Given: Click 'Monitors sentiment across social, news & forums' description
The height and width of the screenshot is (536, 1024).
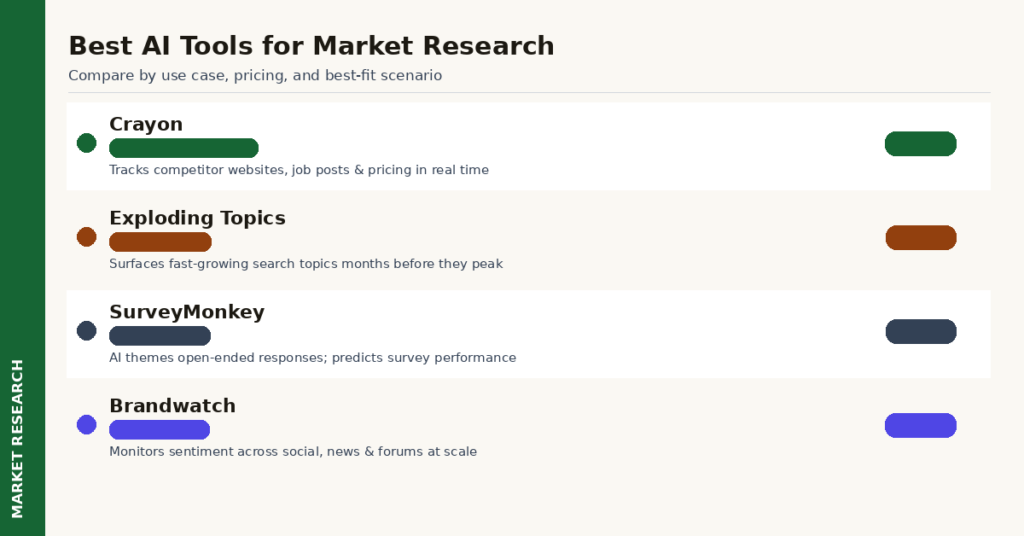Looking at the screenshot, I should click(x=293, y=452).
